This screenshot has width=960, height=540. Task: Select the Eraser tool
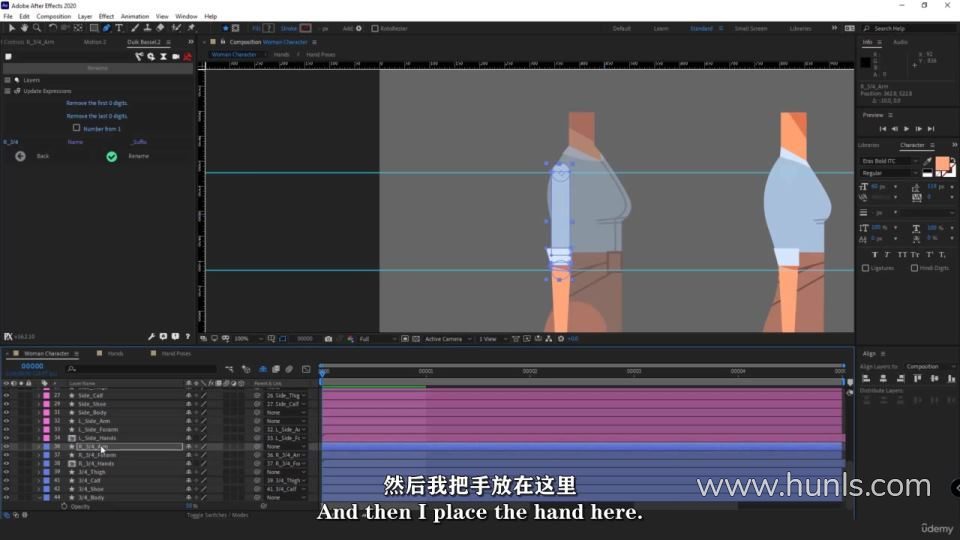(x=160, y=28)
